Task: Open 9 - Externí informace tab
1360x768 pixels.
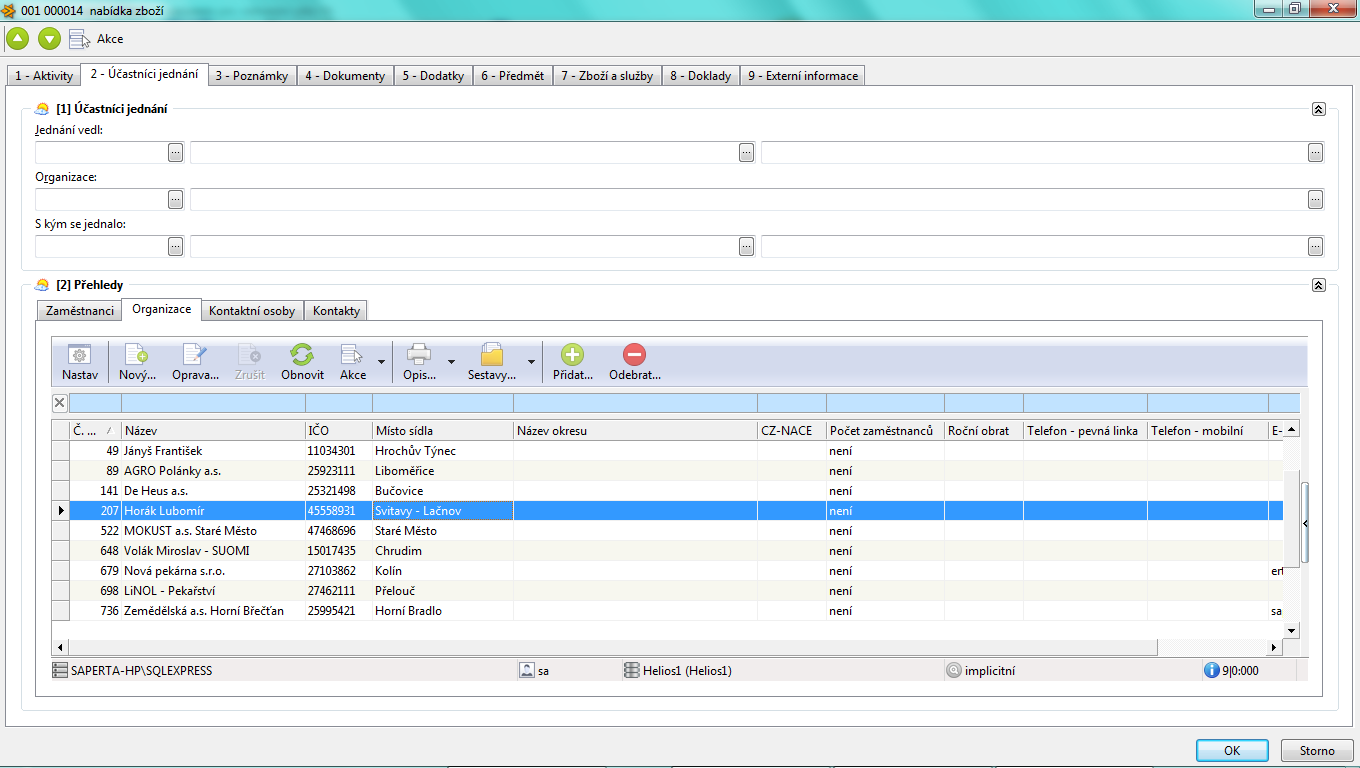Action: (x=802, y=76)
